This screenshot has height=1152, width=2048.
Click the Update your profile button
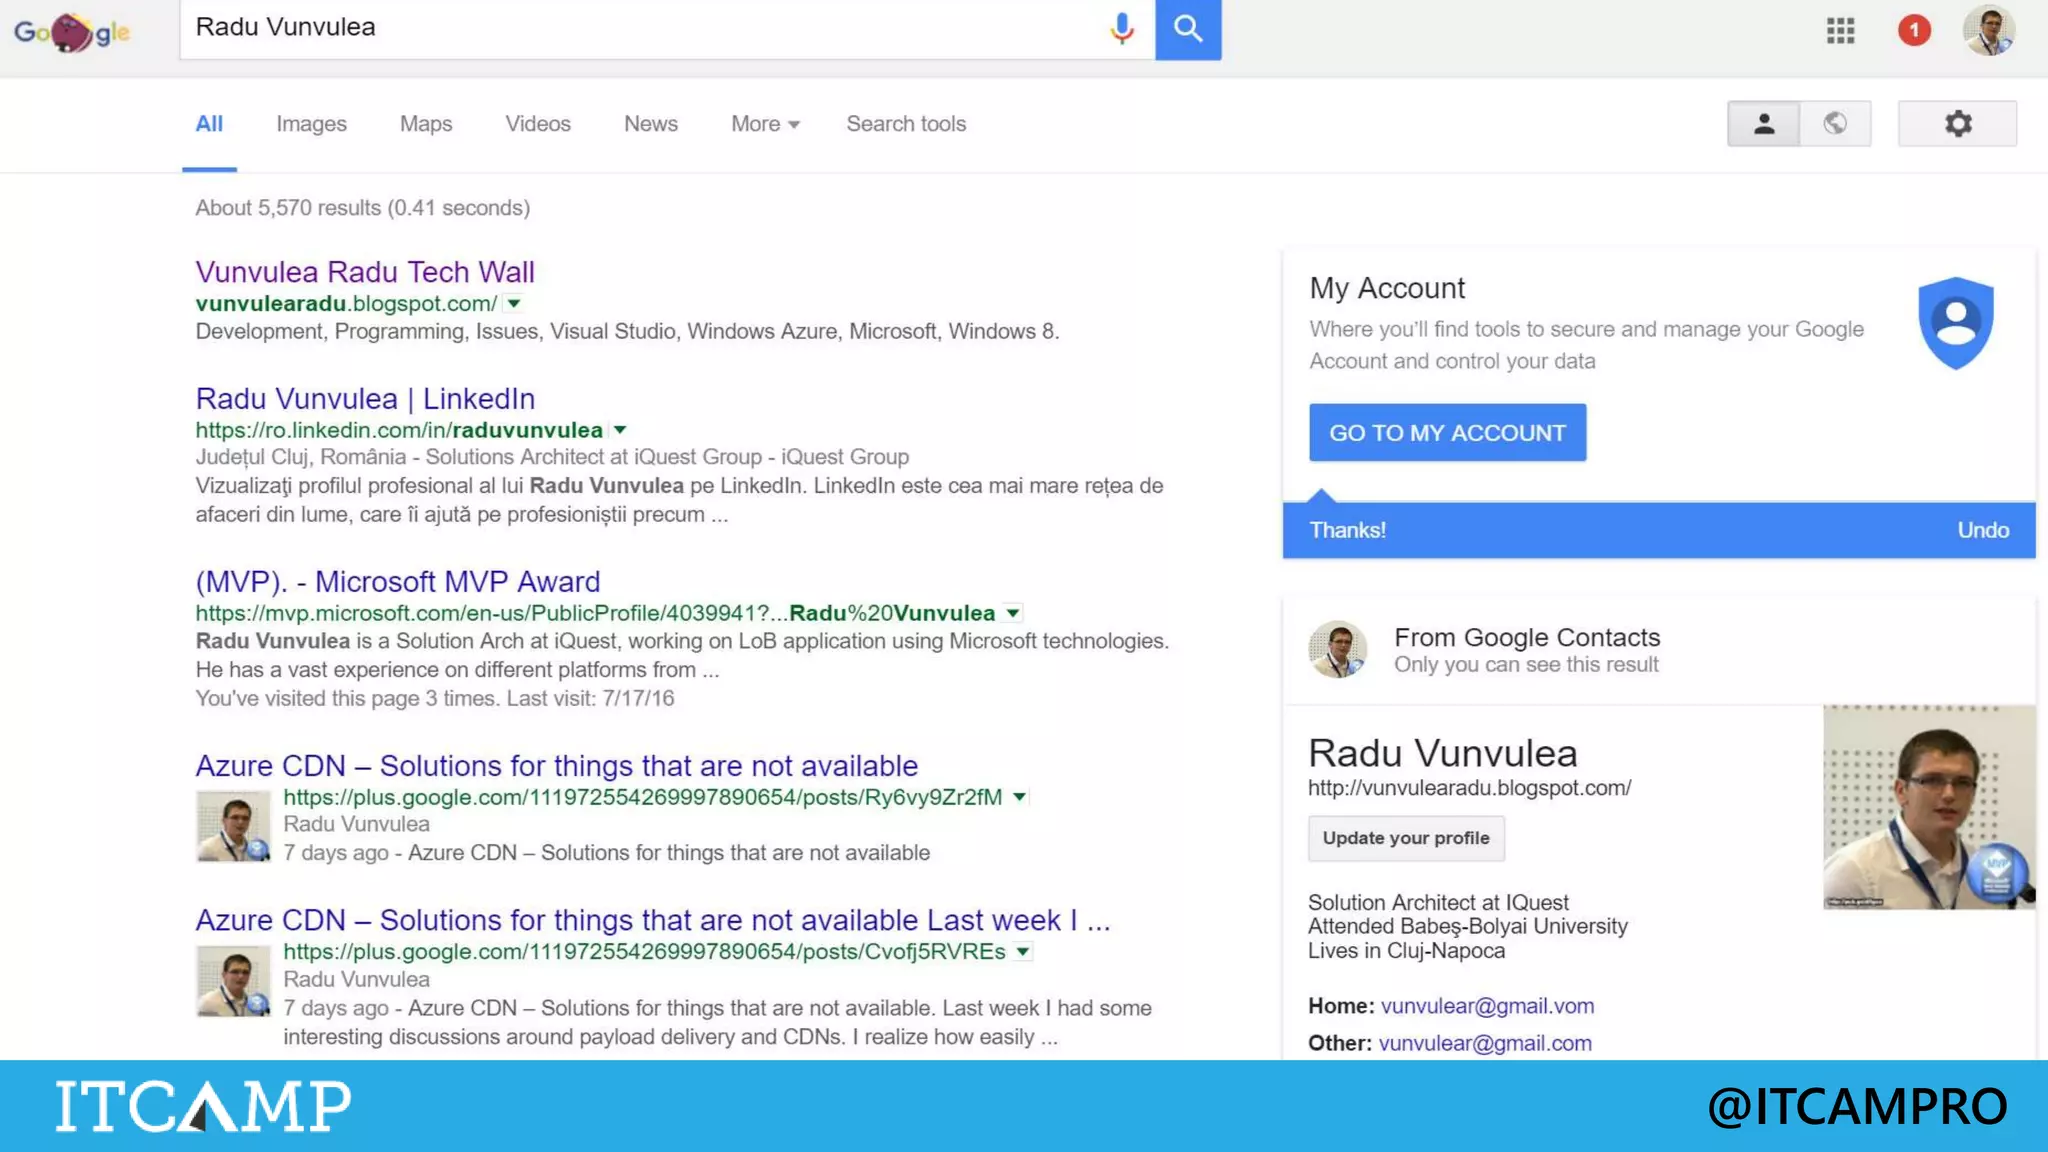[1405, 838]
